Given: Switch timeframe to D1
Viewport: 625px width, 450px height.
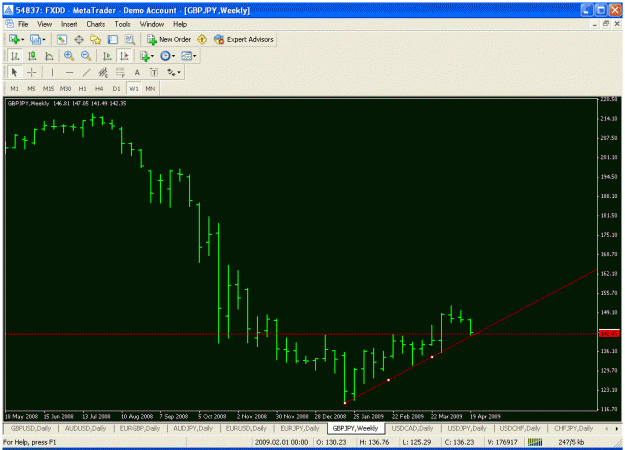Looking at the screenshot, I should pos(116,88).
